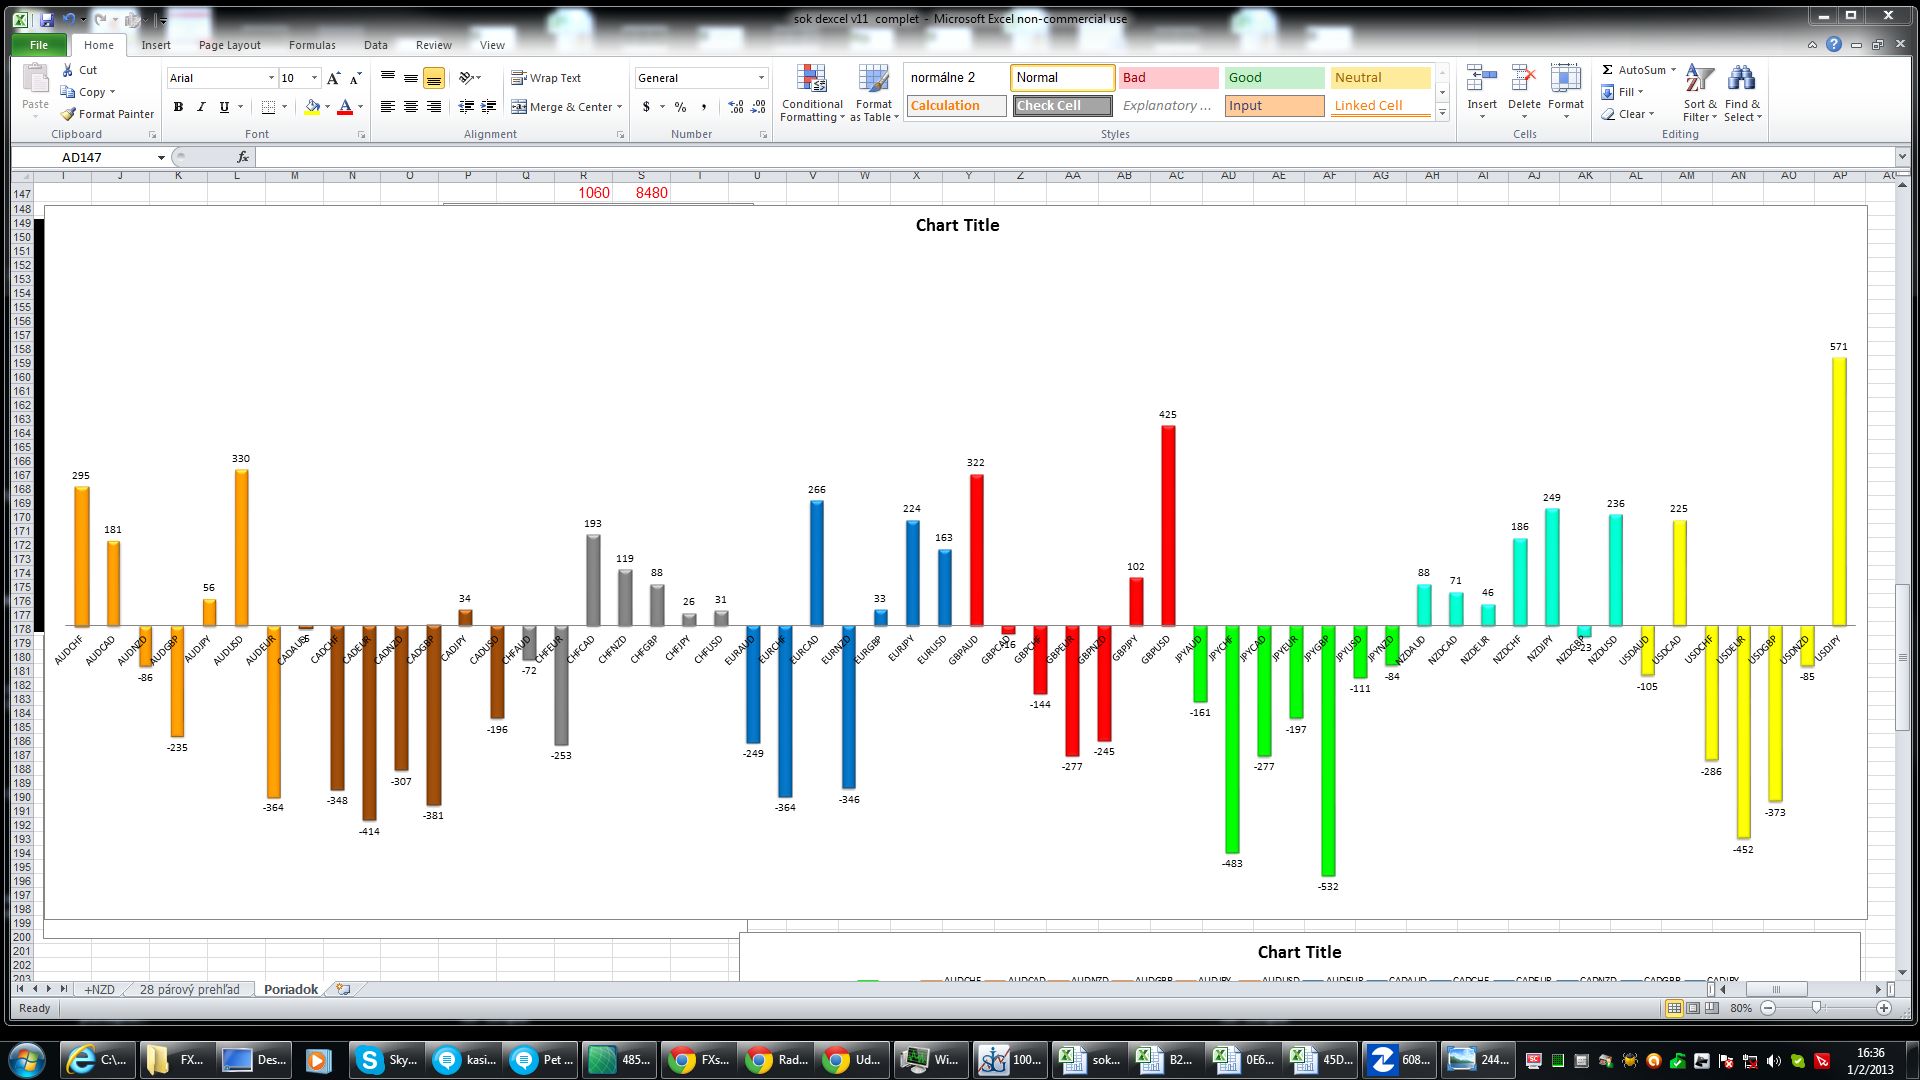Image resolution: width=1920 pixels, height=1080 pixels.
Task: Toggle Underline formatting
Action: pos(224,107)
